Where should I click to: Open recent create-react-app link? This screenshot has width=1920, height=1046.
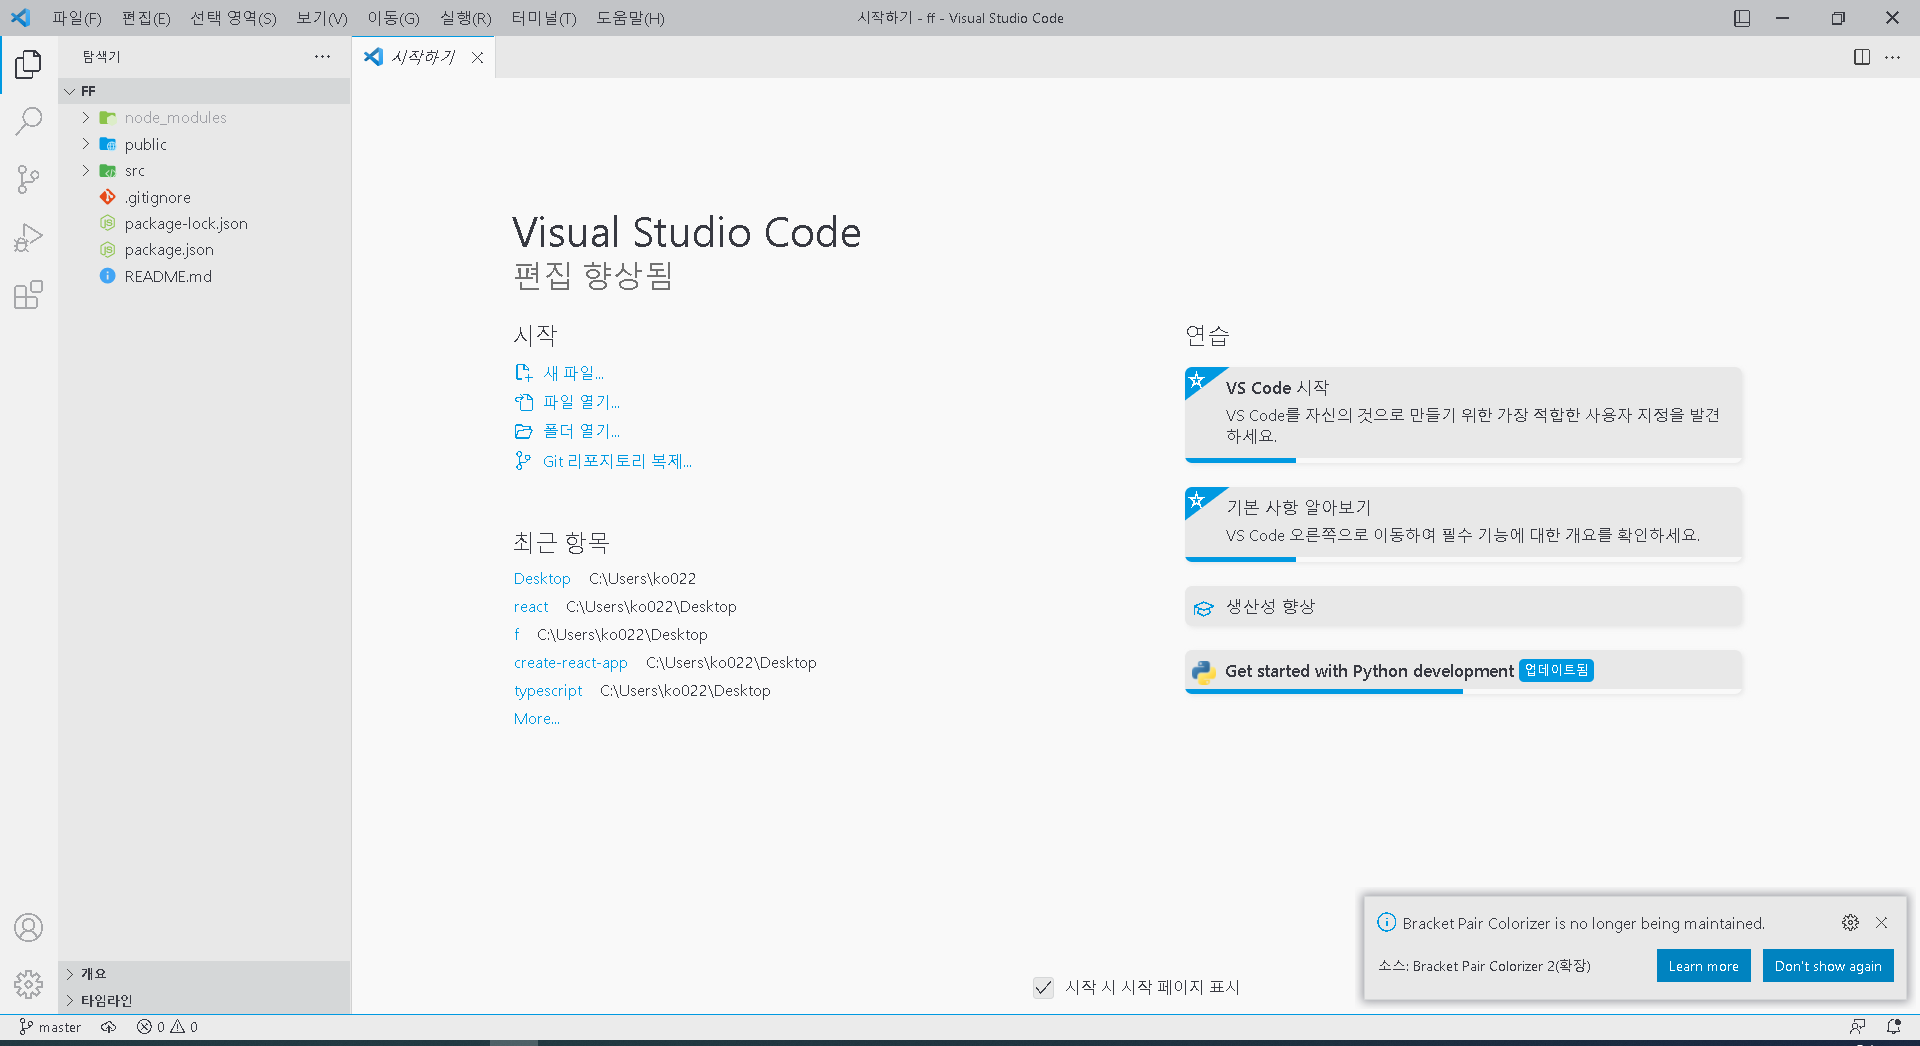(571, 663)
